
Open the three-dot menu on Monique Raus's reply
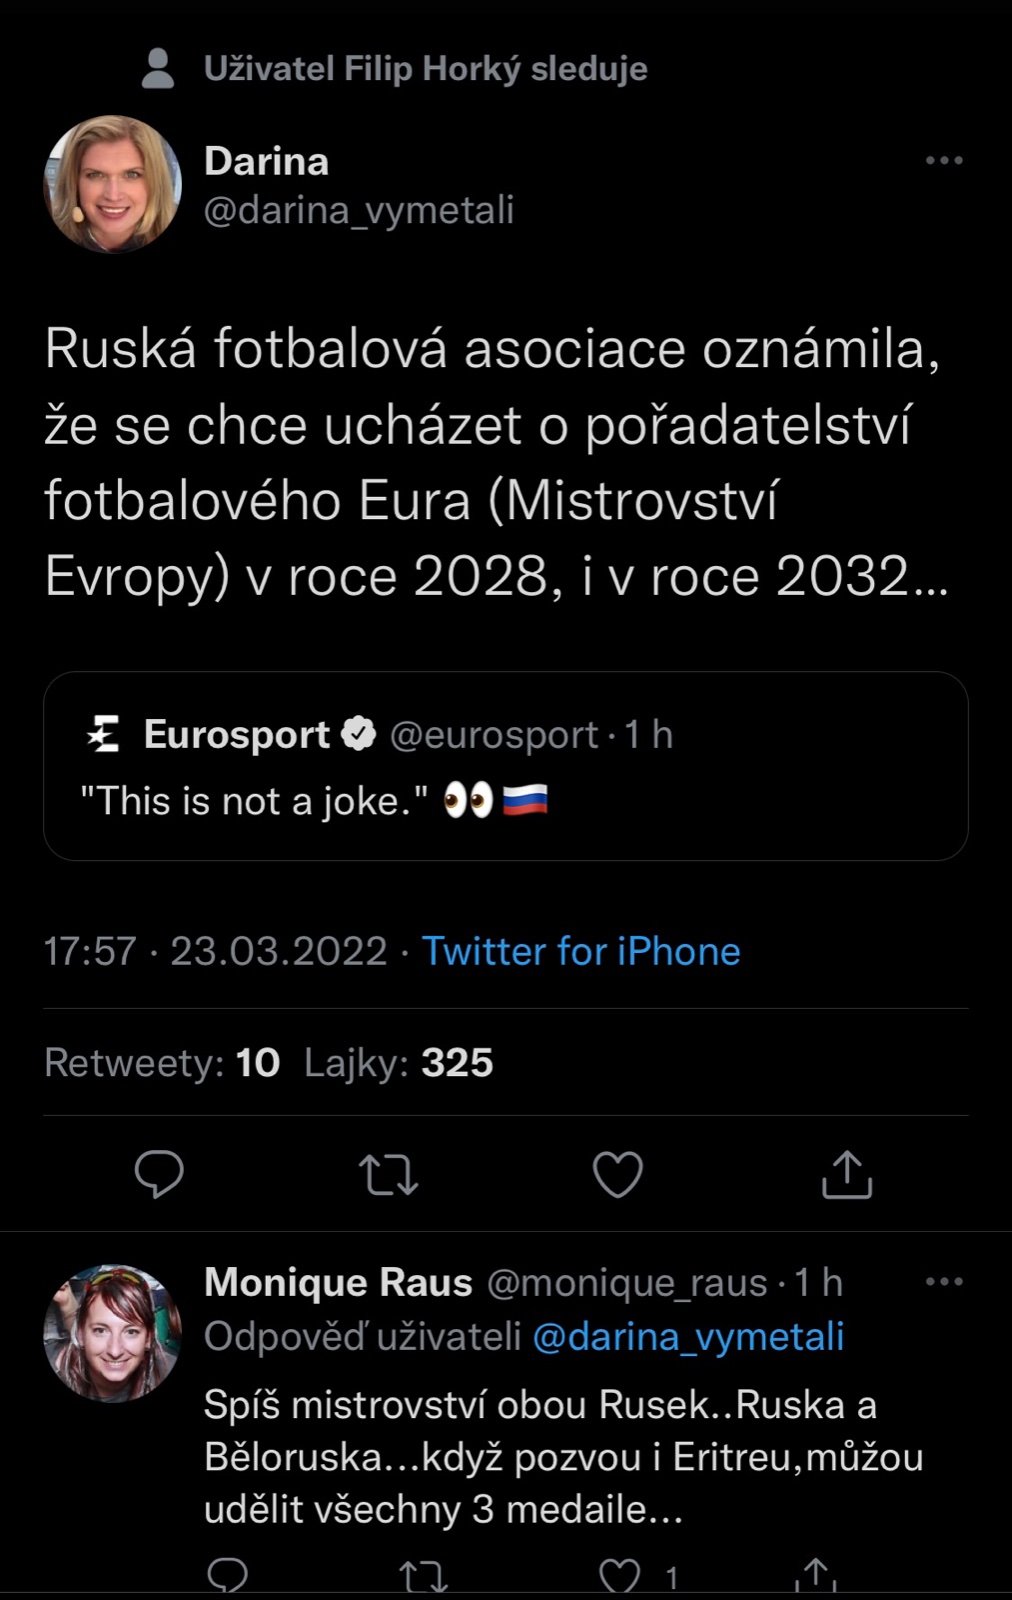tap(944, 1281)
